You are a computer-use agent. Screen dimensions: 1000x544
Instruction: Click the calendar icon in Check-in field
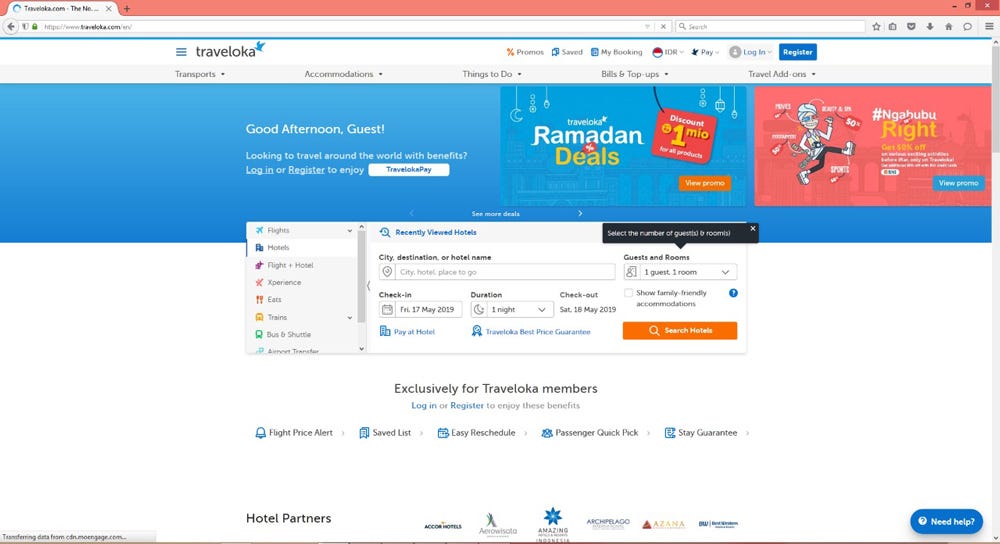tap(387, 309)
